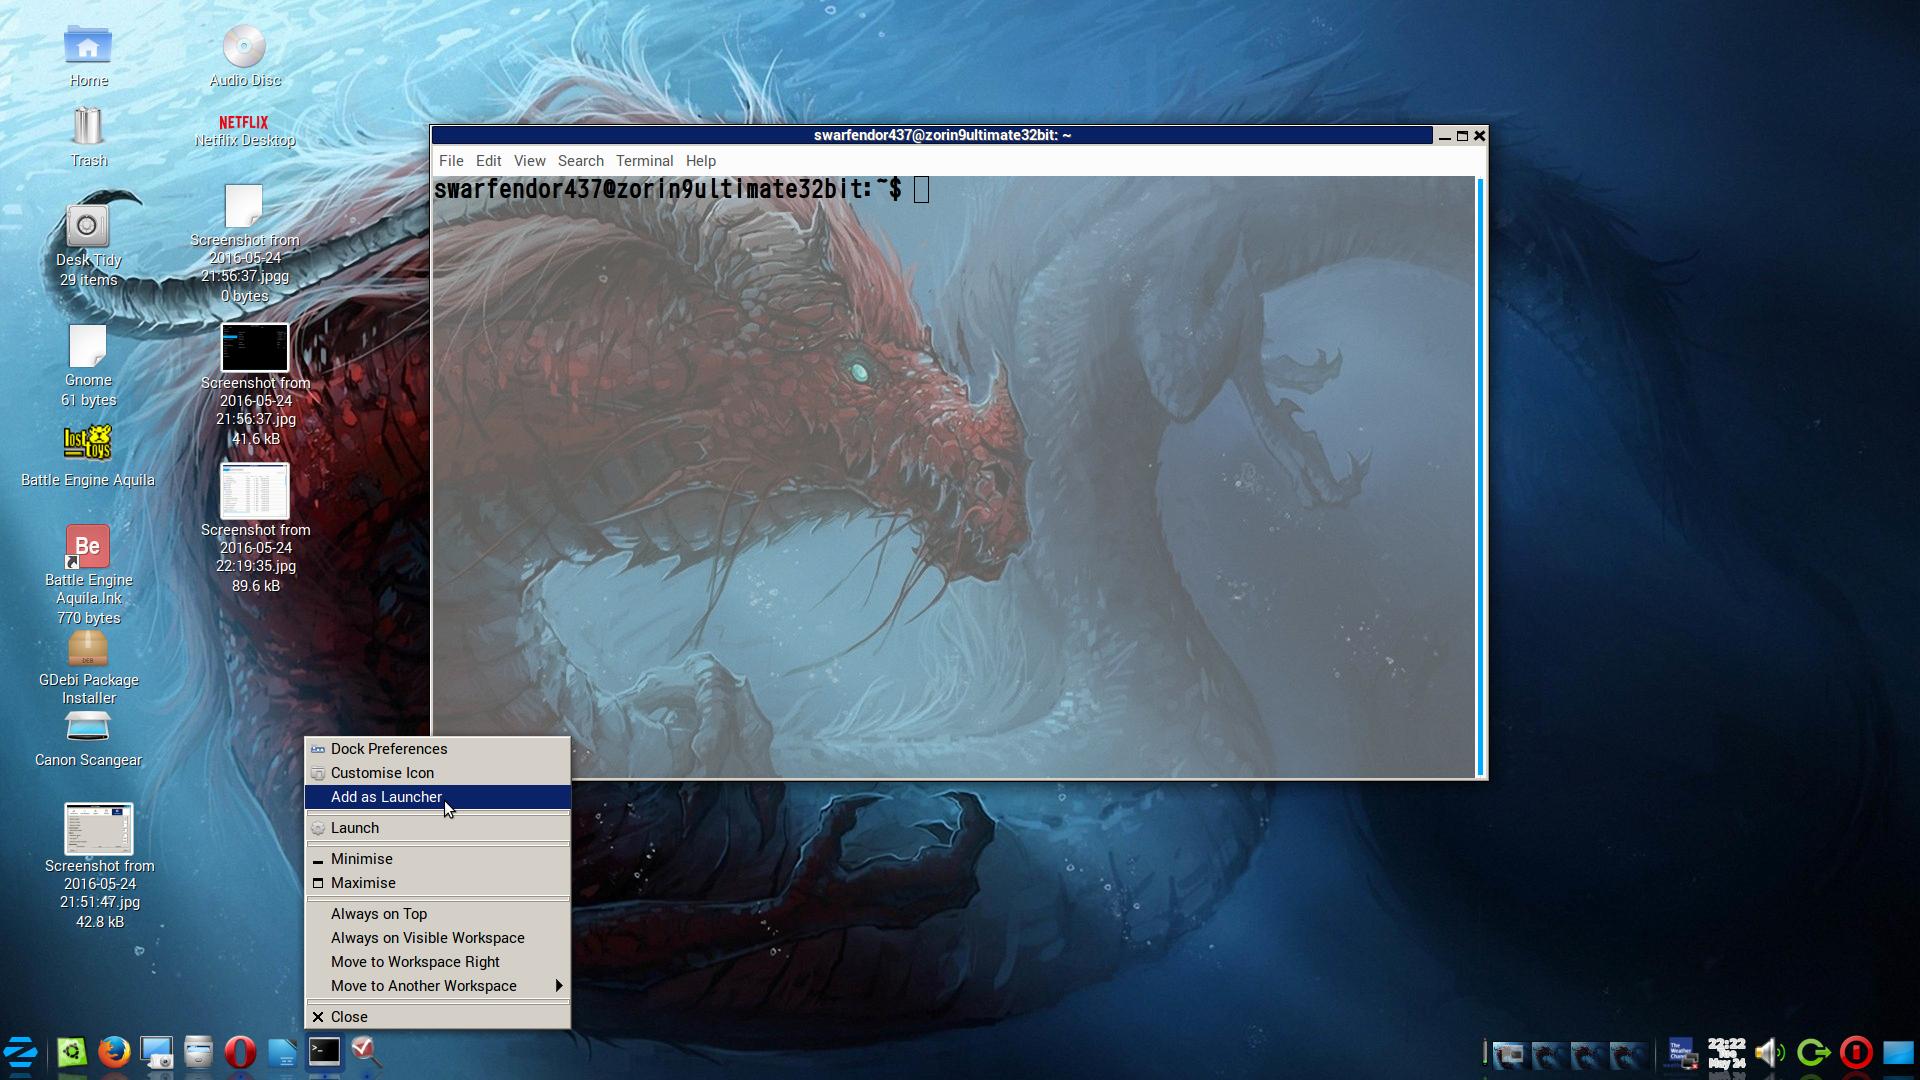This screenshot has height=1080, width=1920.
Task: Click the terminal dock icon
Action: coord(324,1051)
